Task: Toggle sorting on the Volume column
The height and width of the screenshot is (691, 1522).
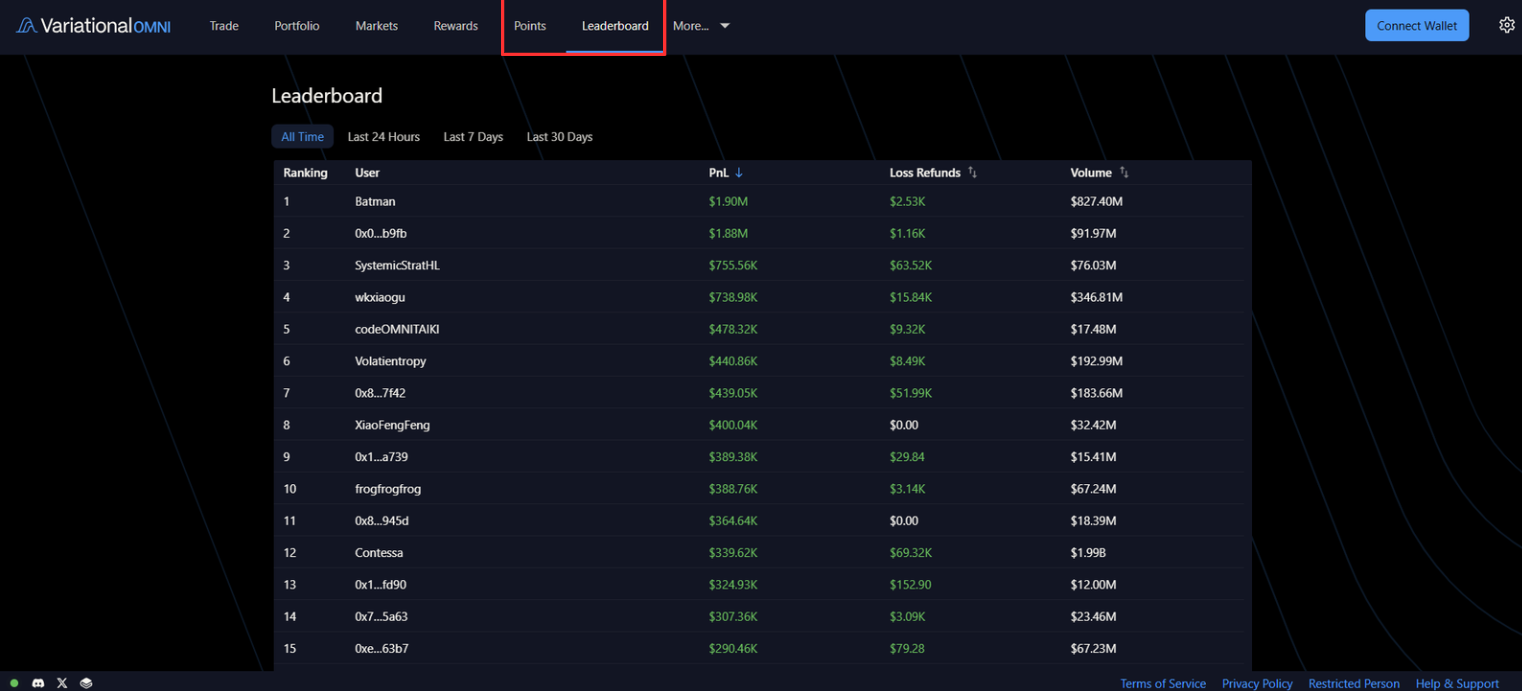Action: tap(1122, 172)
